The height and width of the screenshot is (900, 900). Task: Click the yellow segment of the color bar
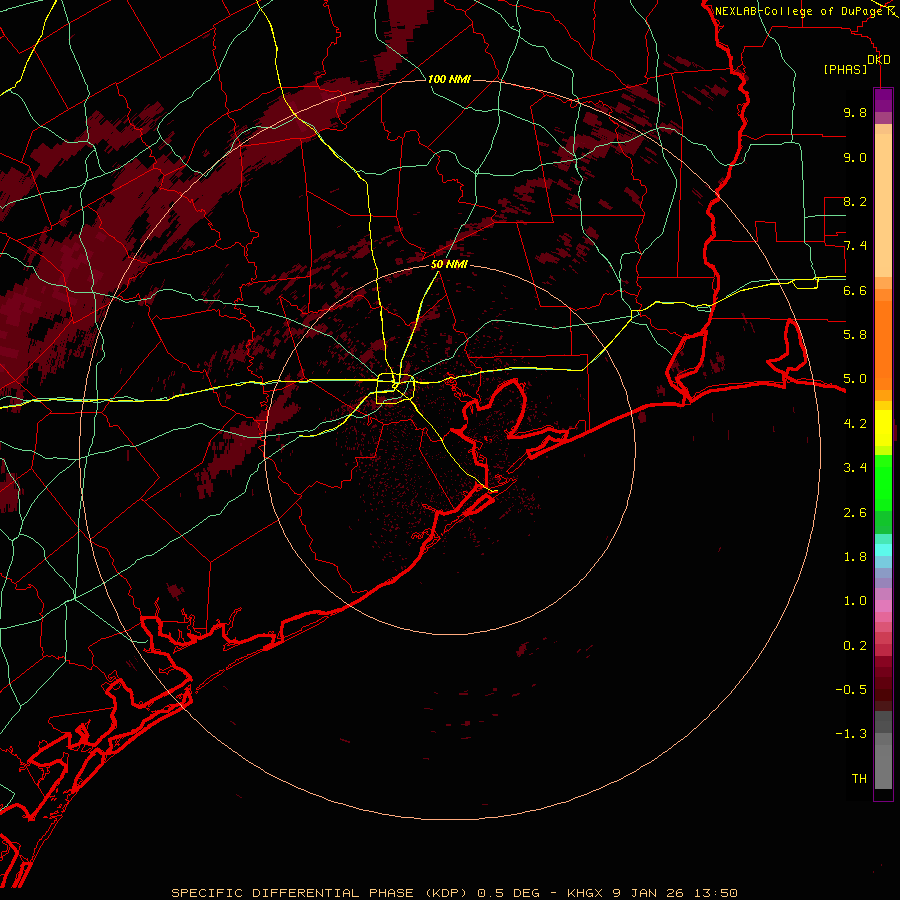[x=883, y=428]
